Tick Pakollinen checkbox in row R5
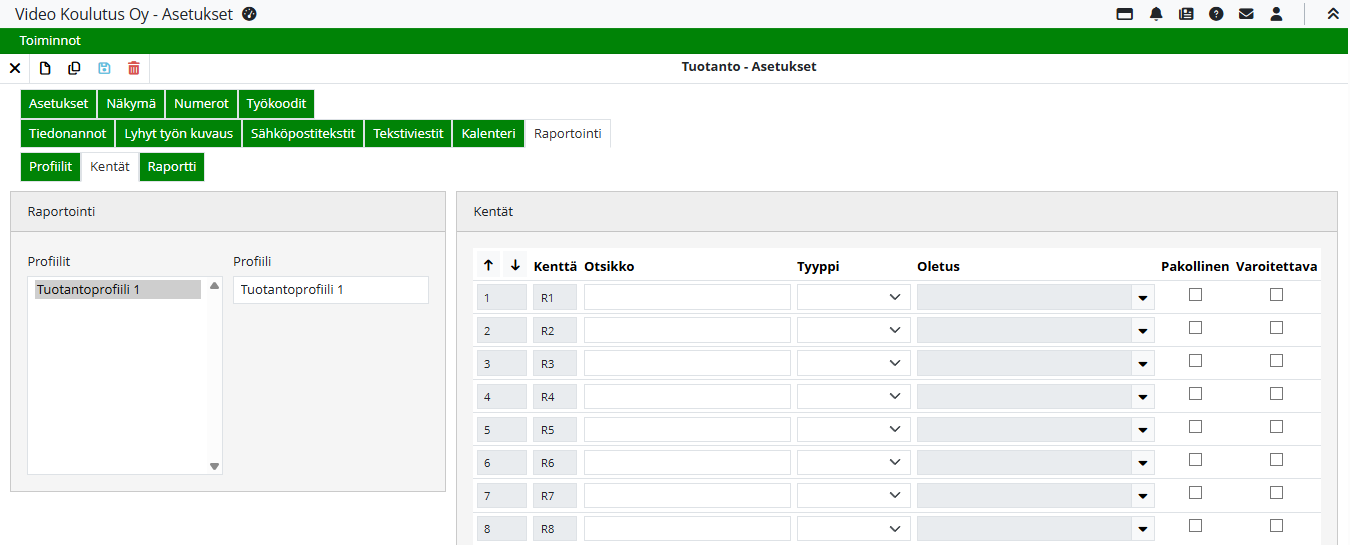 pos(1195,427)
